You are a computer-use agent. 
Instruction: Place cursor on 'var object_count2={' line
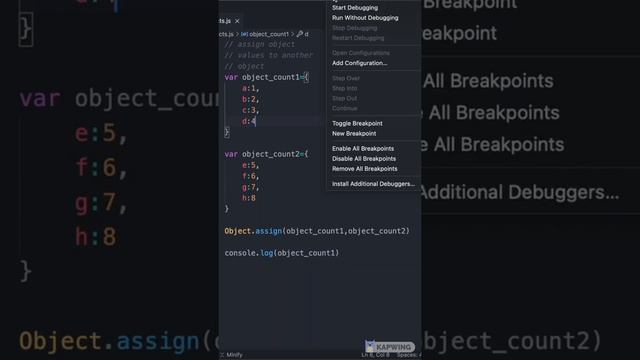click(267, 154)
